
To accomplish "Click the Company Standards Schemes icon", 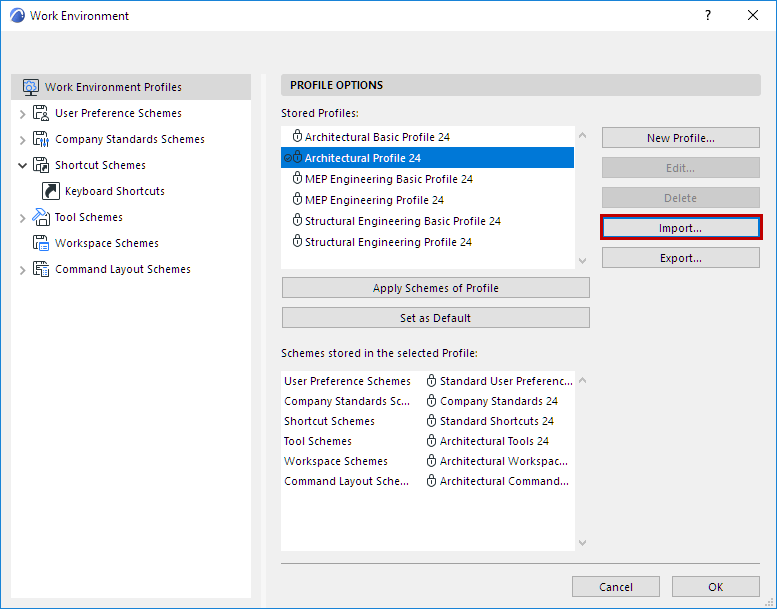I will [x=41, y=139].
